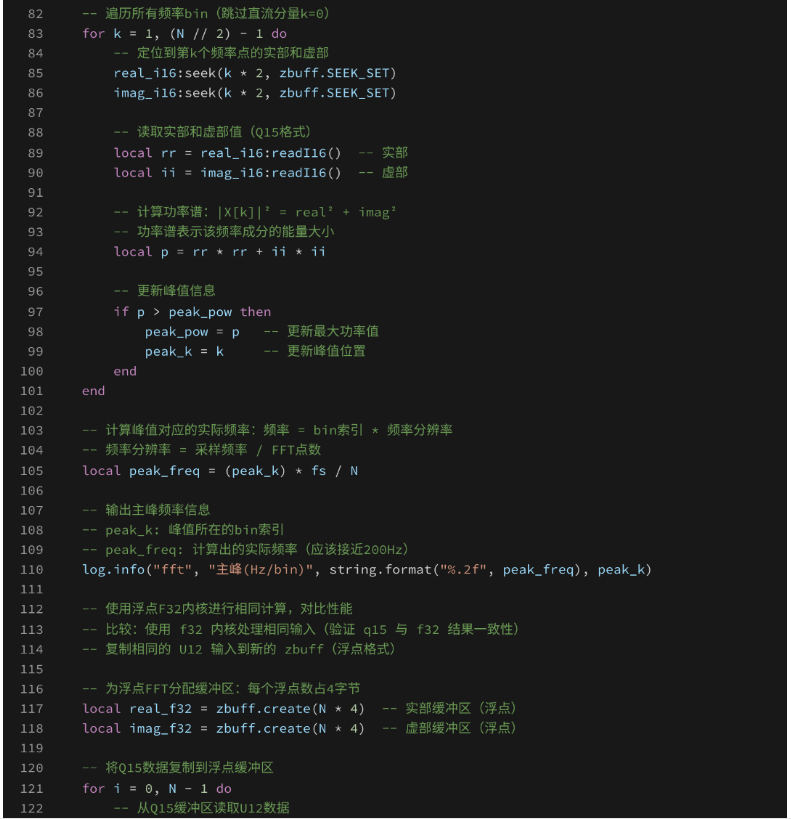Click zbuff.create on line 118
Screen dimensions: 791x819
tap(263, 729)
